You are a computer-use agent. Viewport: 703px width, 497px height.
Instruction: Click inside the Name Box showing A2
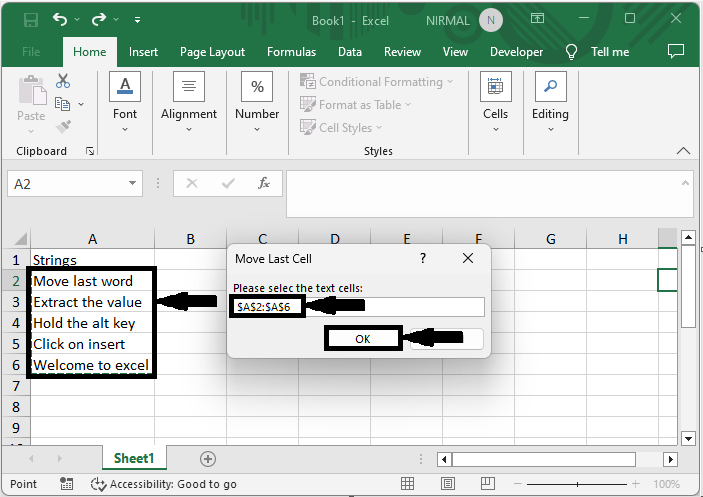pos(66,184)
